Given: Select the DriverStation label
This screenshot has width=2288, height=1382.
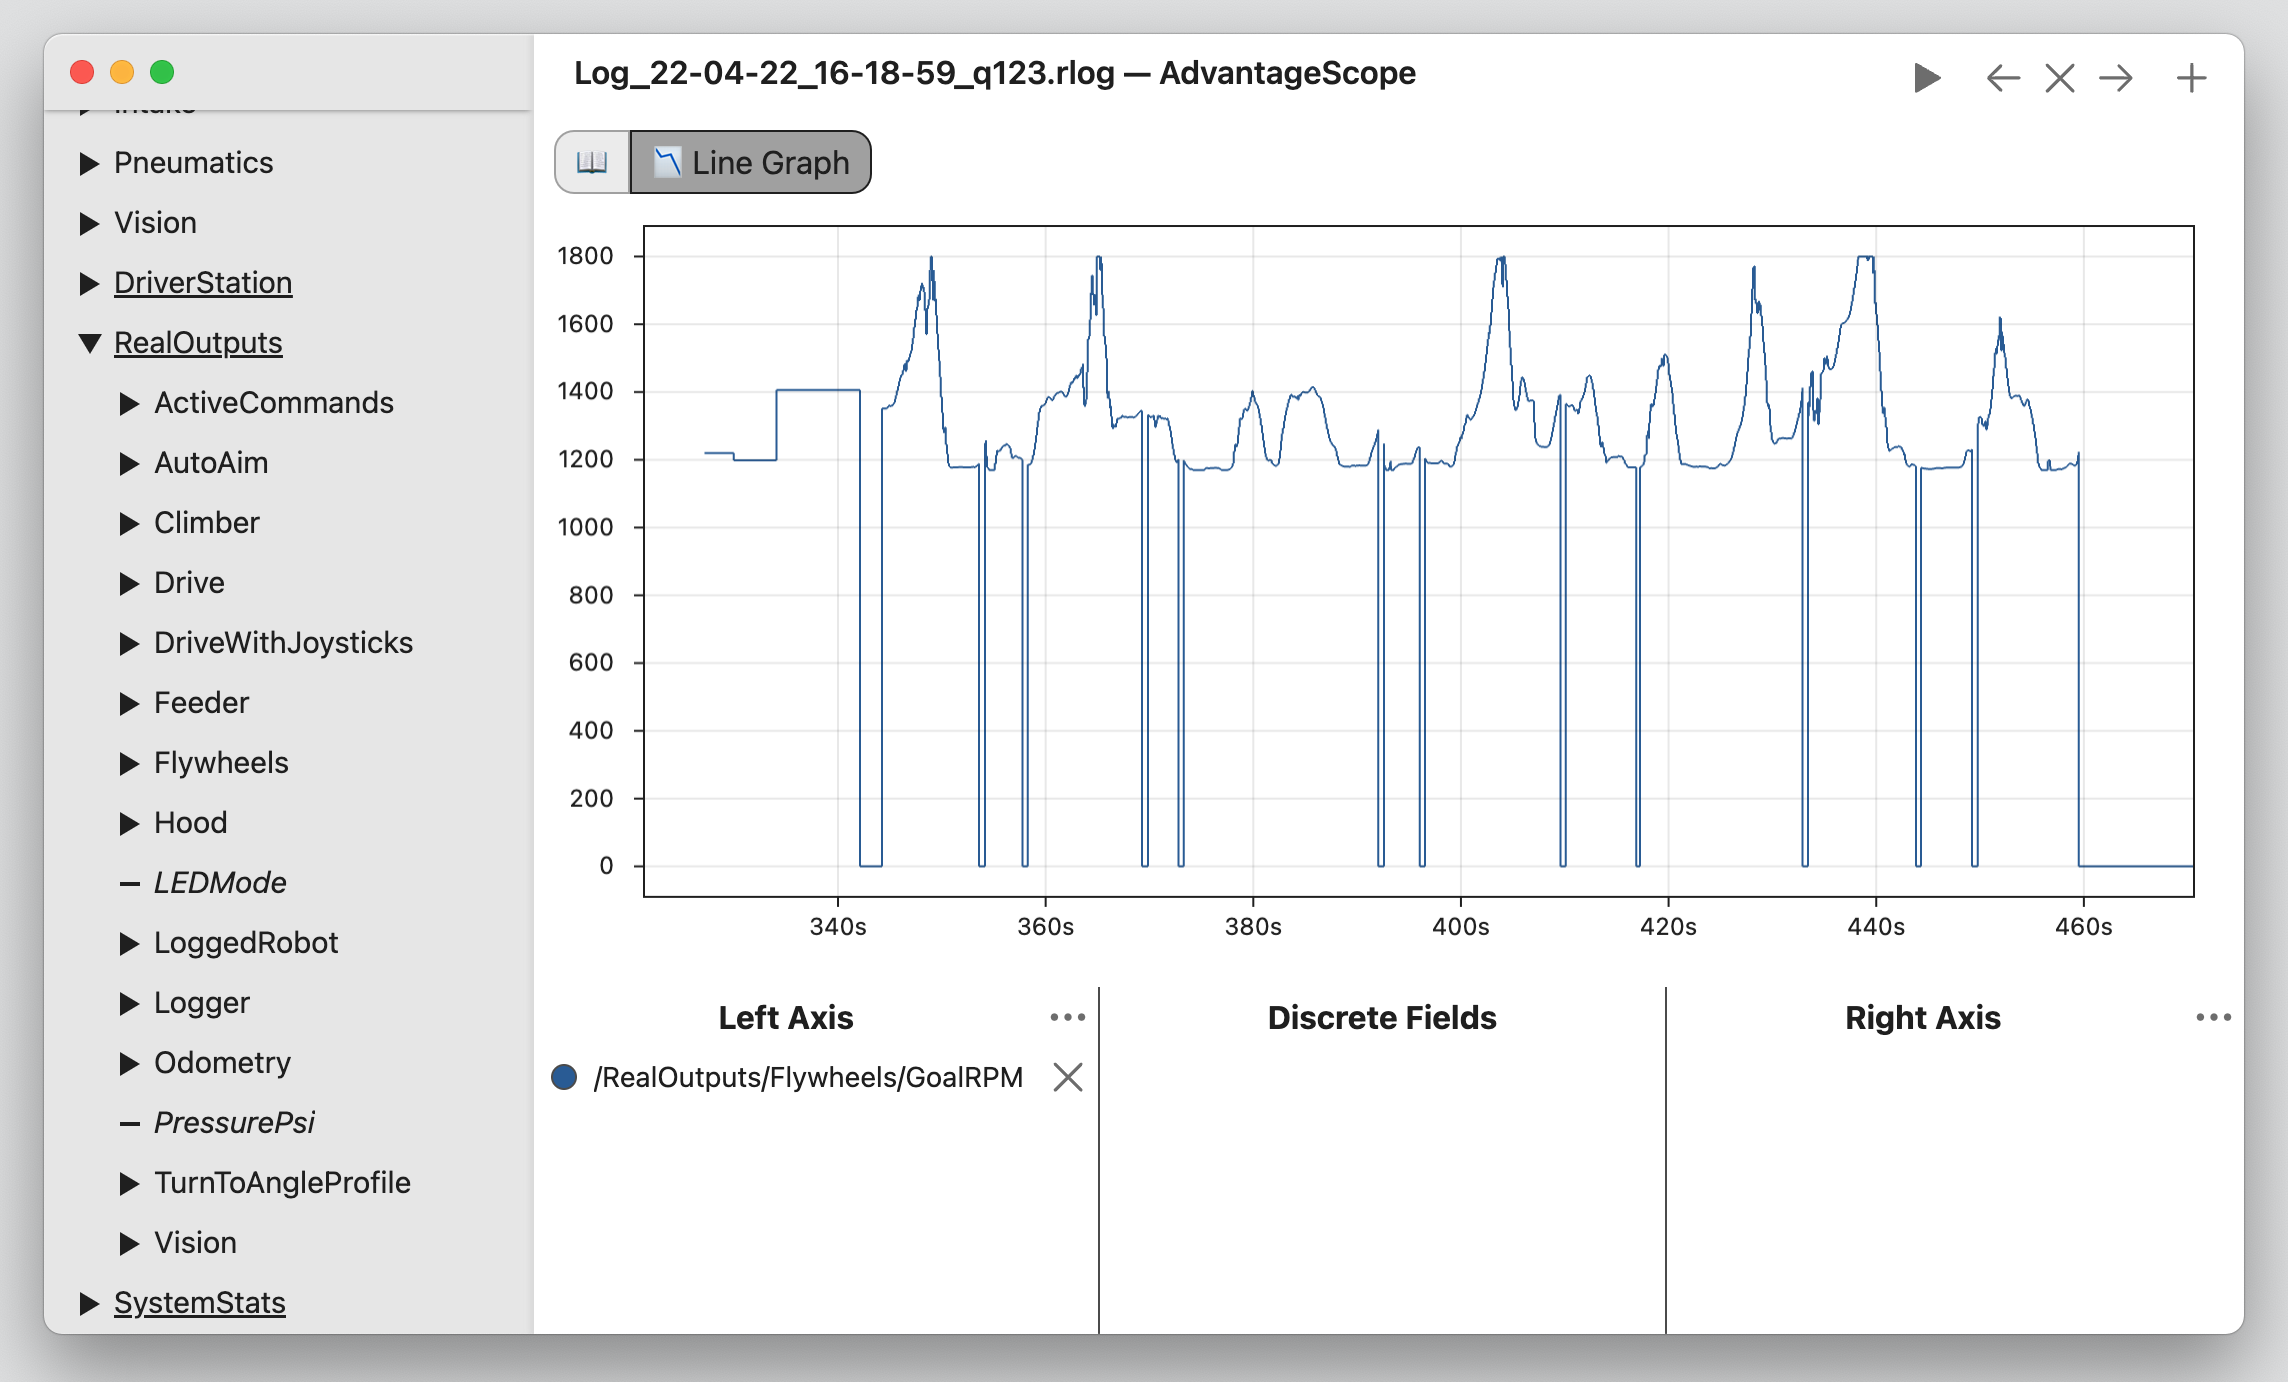Looking at the screenshot, I should point(203,282).
